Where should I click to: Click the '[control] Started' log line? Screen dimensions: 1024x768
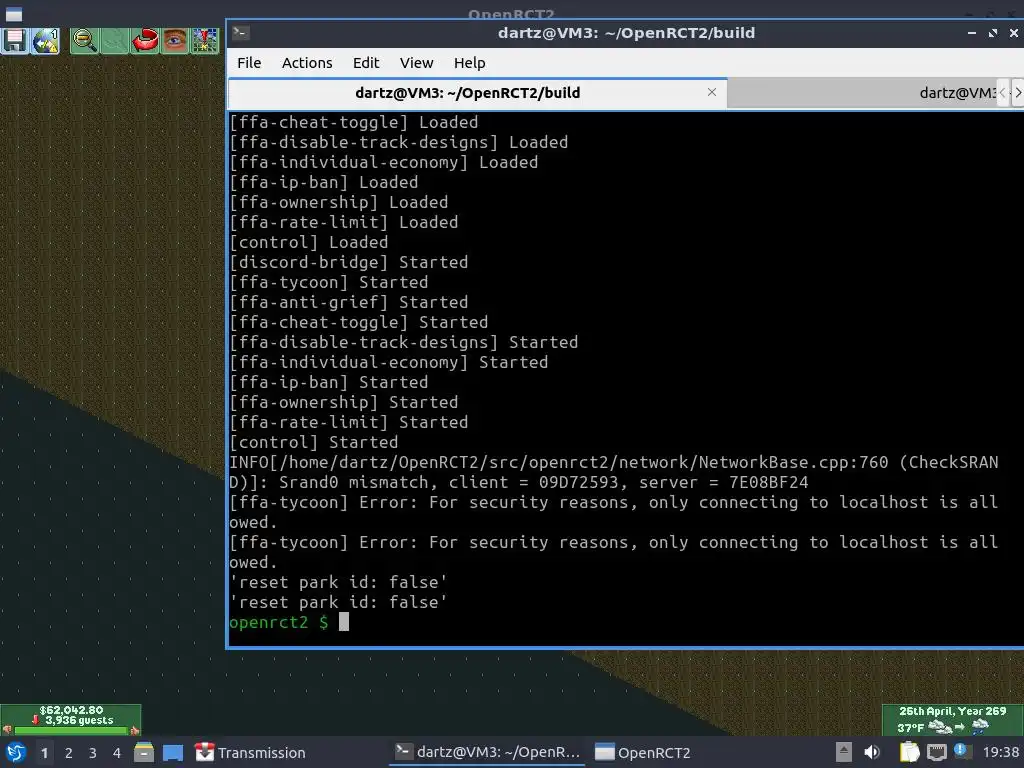tap(313, 442)
